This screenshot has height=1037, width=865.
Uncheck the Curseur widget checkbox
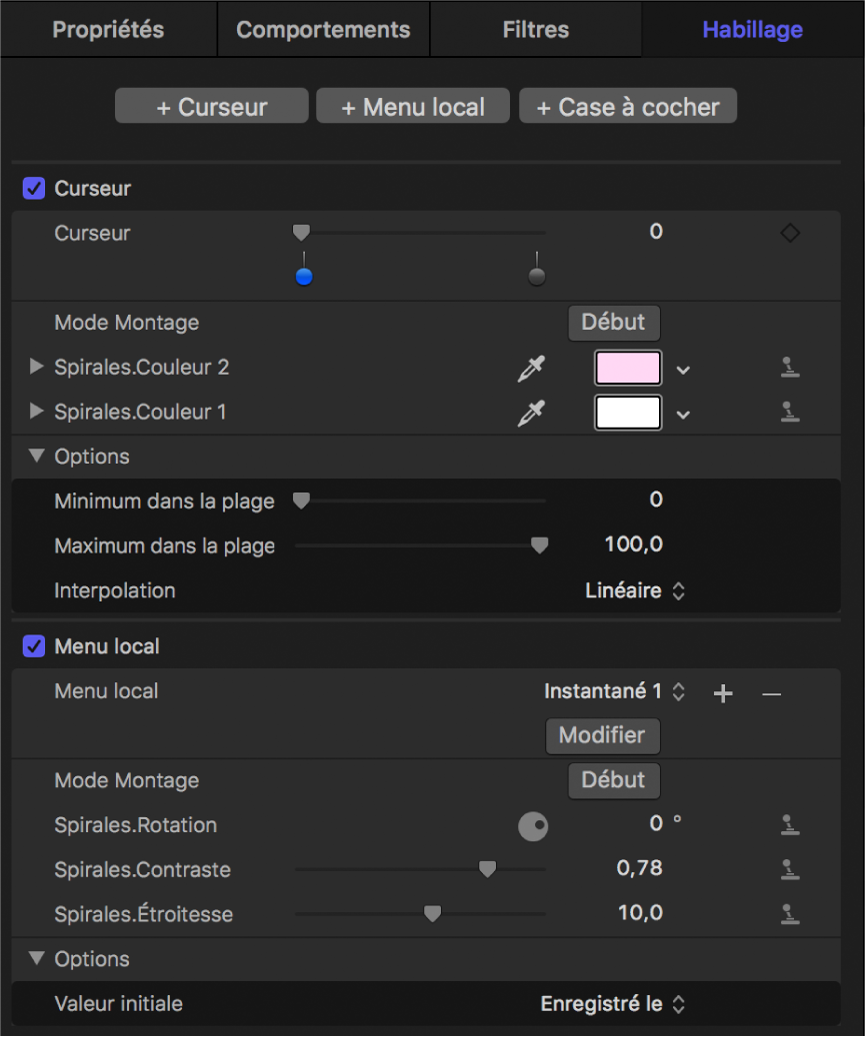click(x=34, y=188)
